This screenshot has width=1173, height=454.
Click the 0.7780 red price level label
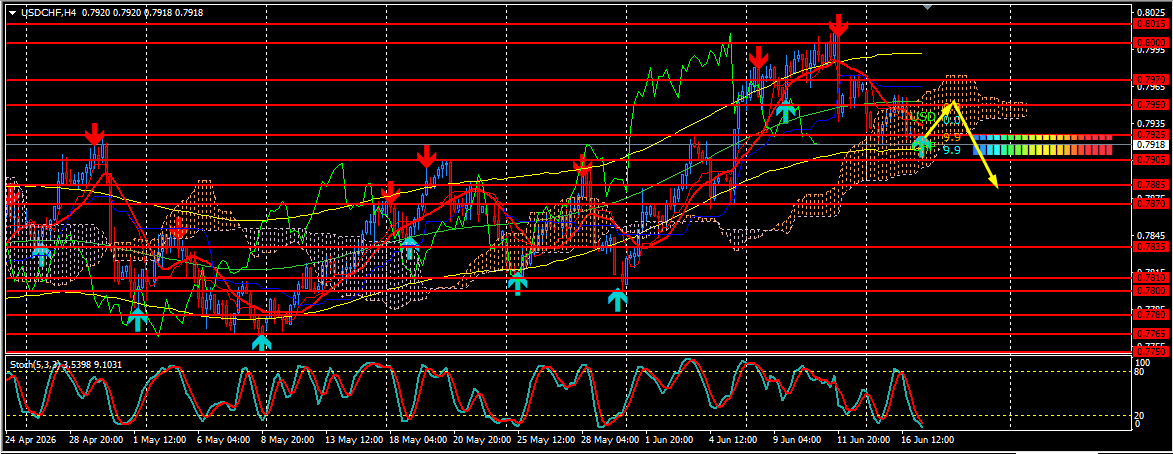tap(1151, 315)
